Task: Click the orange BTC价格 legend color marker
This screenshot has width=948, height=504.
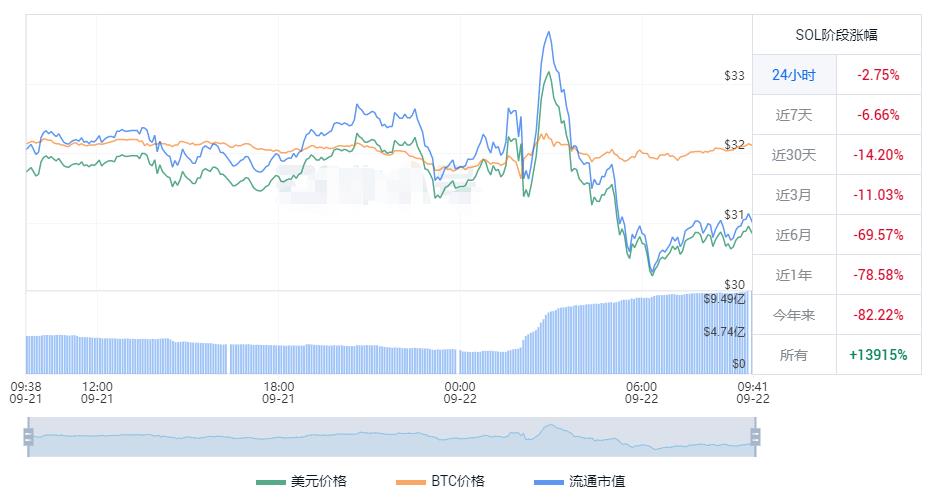Action: 410,482
